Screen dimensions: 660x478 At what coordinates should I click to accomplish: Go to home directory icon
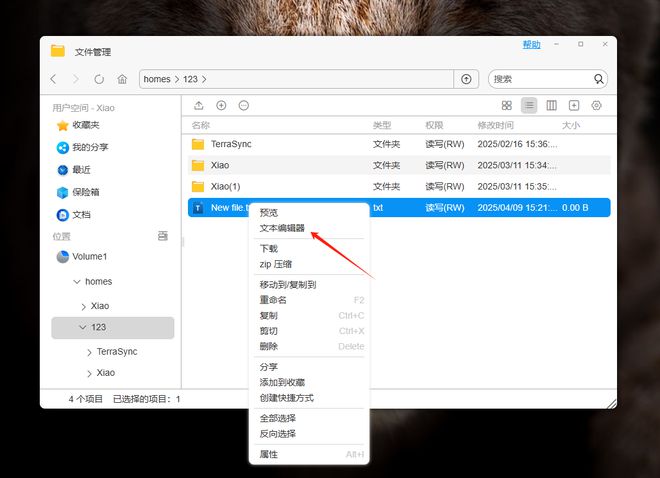click(122, 79)
